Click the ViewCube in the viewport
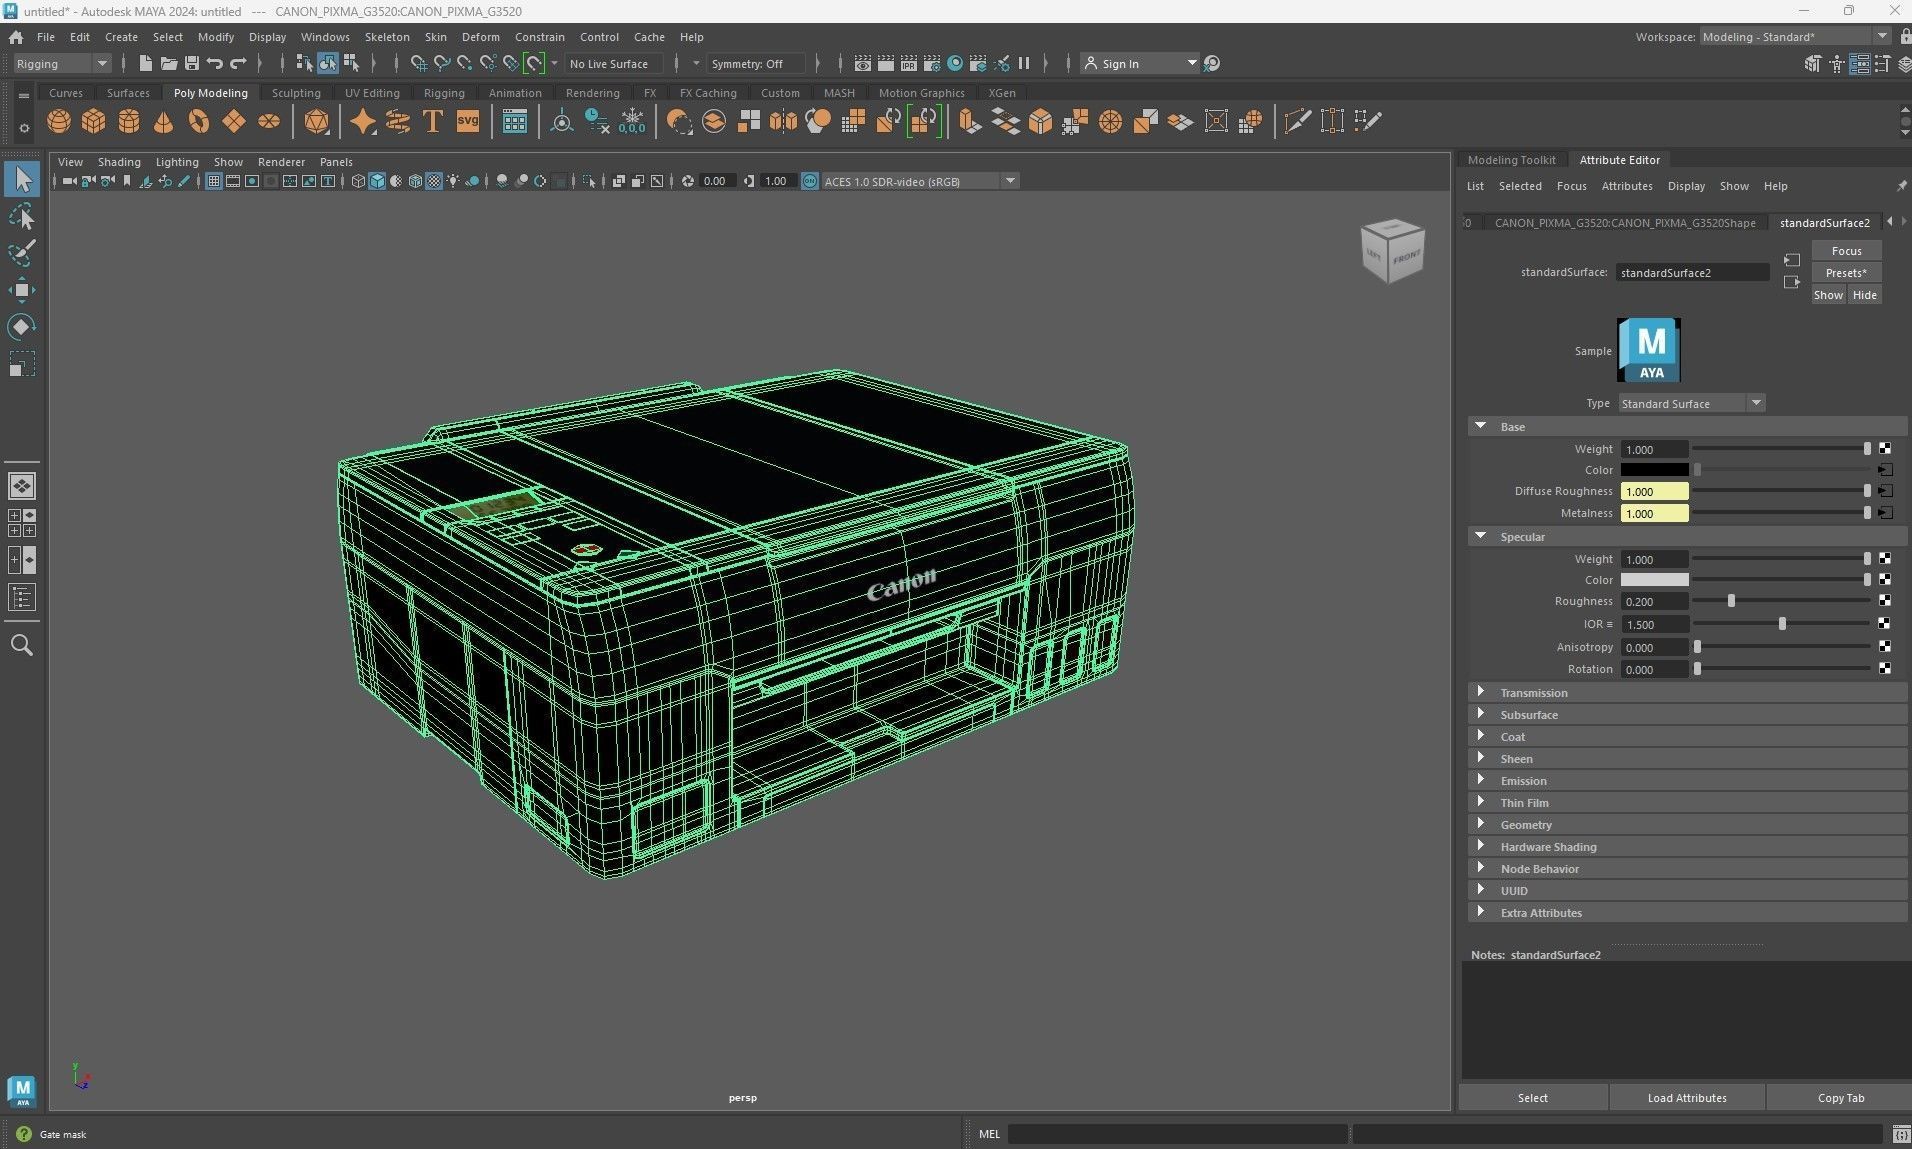Viewport: 1912px width, 1149px height. [1391, 251]
